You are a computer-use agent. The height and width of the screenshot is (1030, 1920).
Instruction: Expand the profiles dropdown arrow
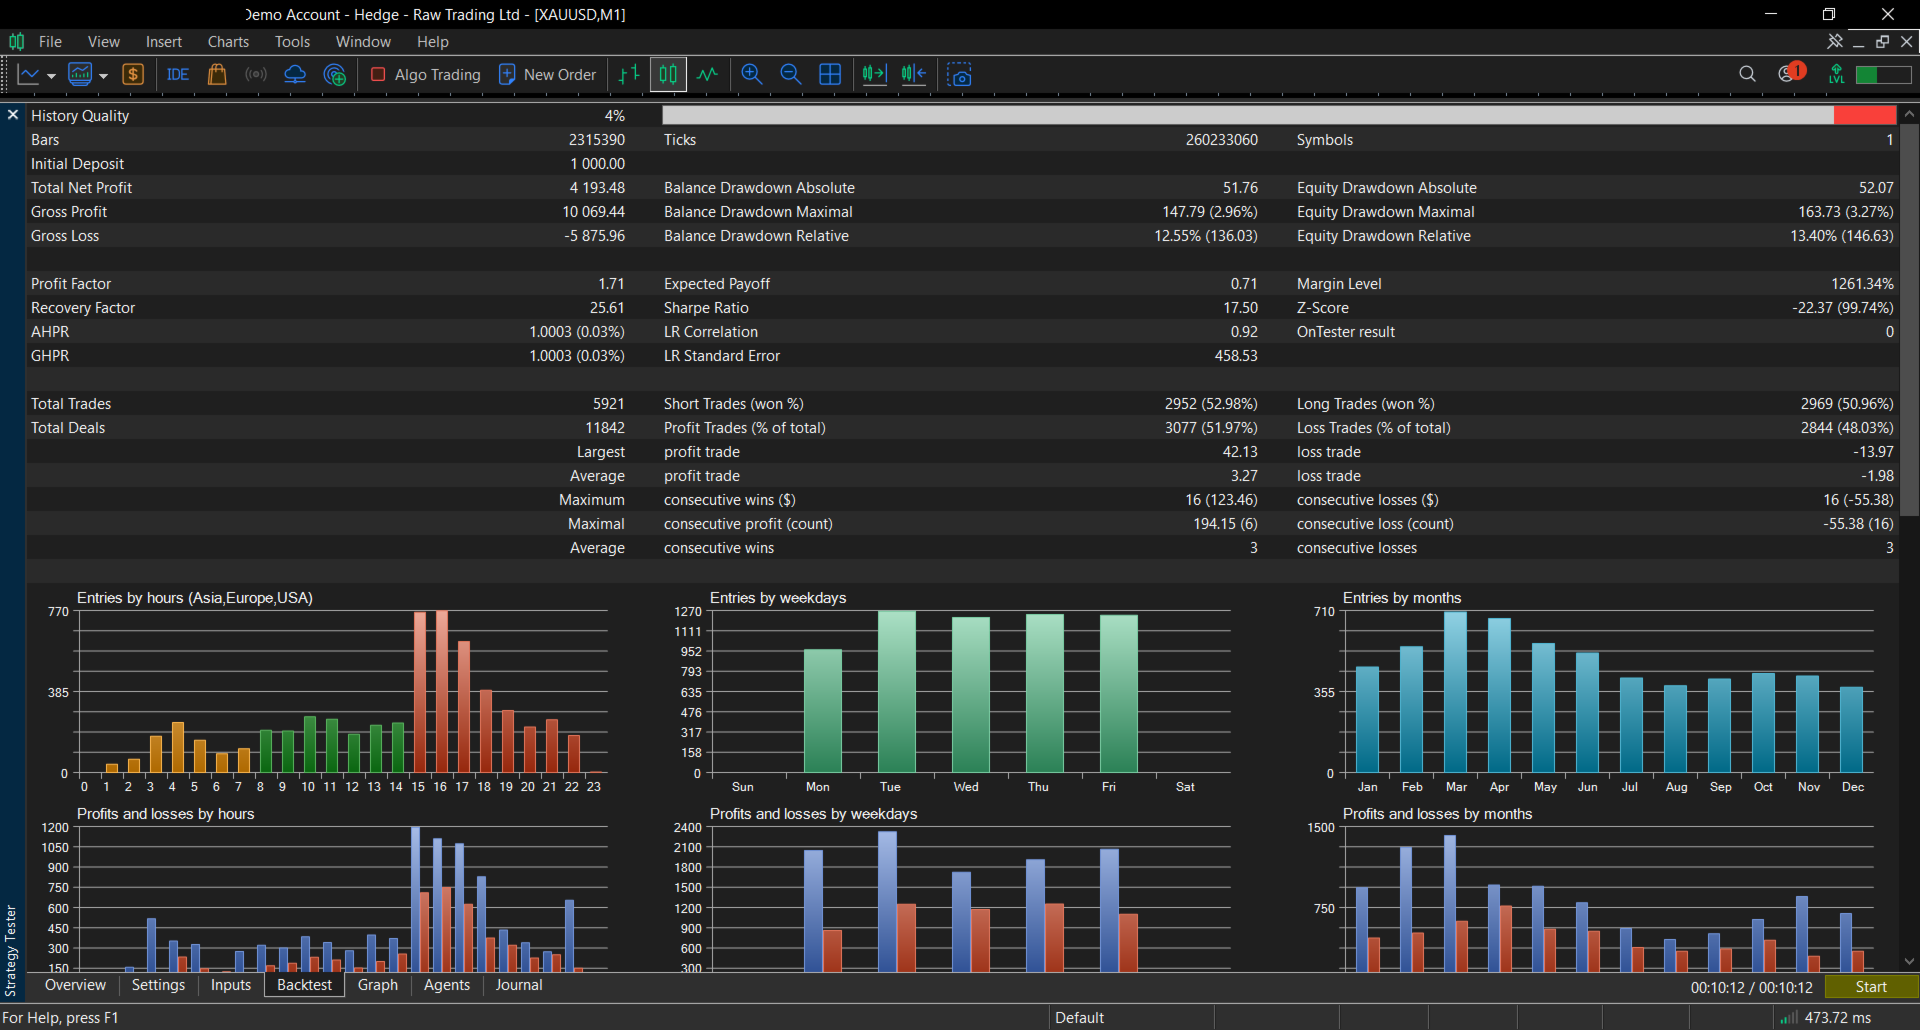(103, 76)
